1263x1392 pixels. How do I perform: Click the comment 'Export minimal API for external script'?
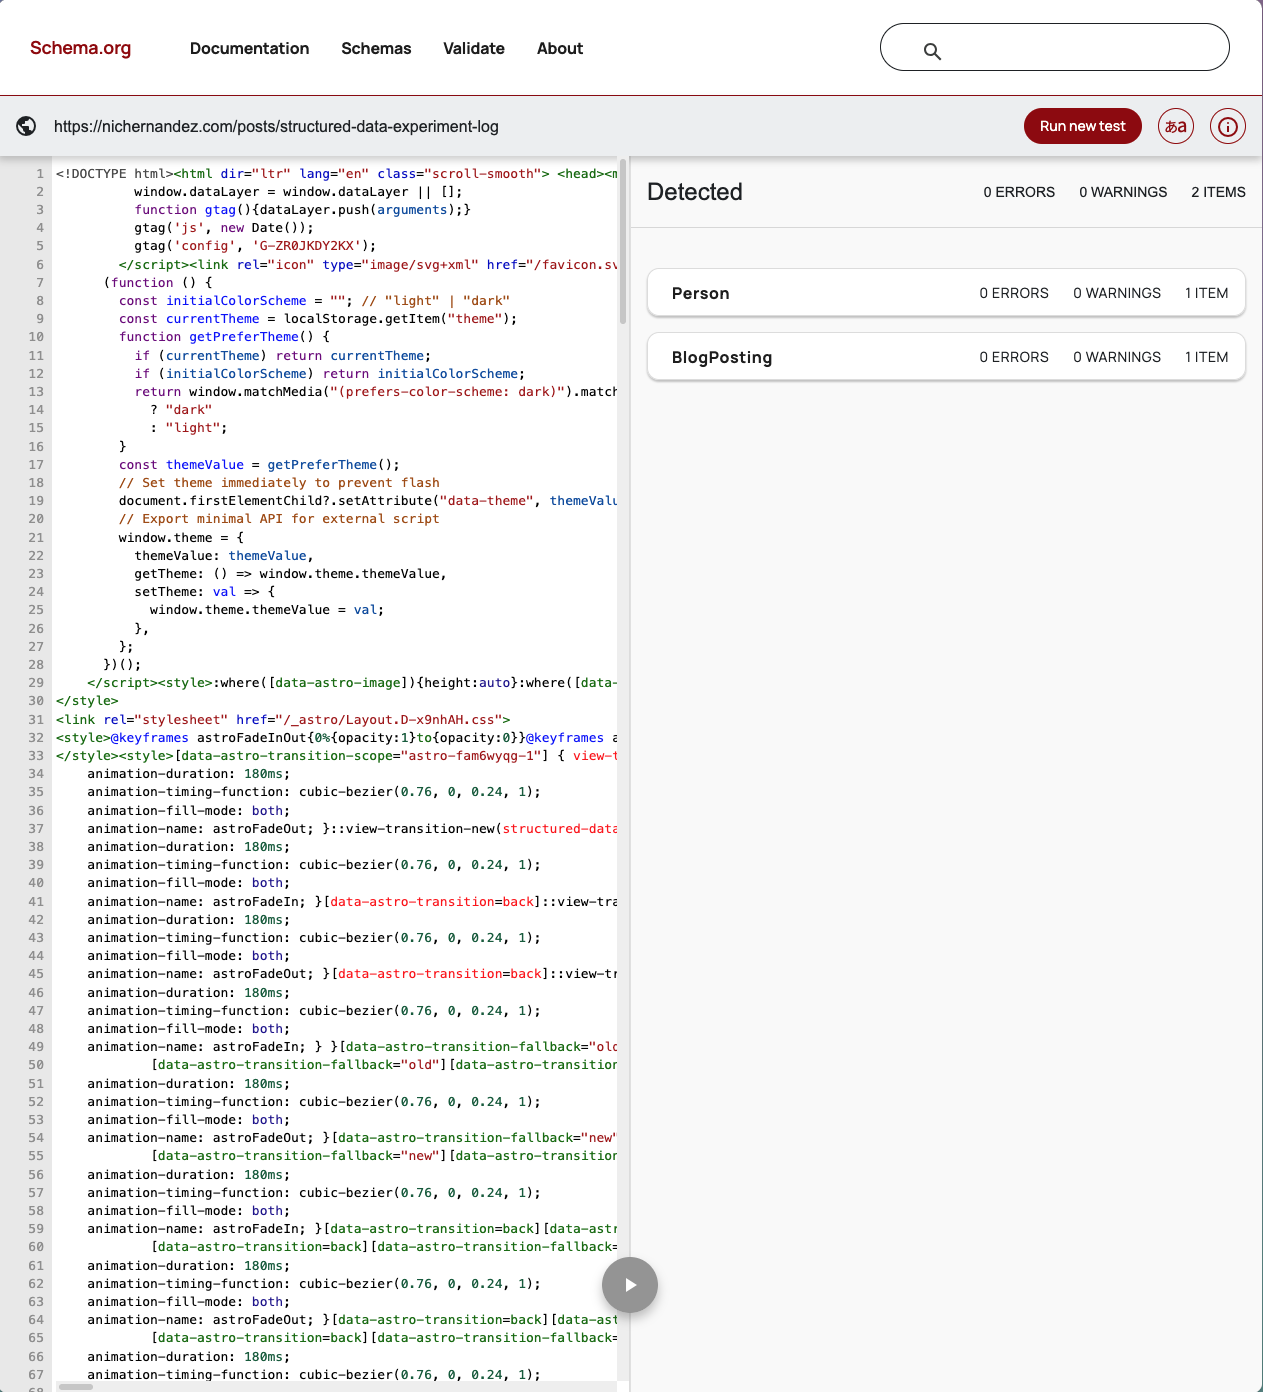click(279, 519)
